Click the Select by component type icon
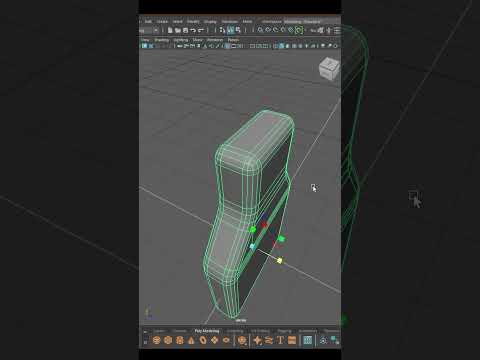Viewport: 480px width, 360px height. (x=239, y=30)
